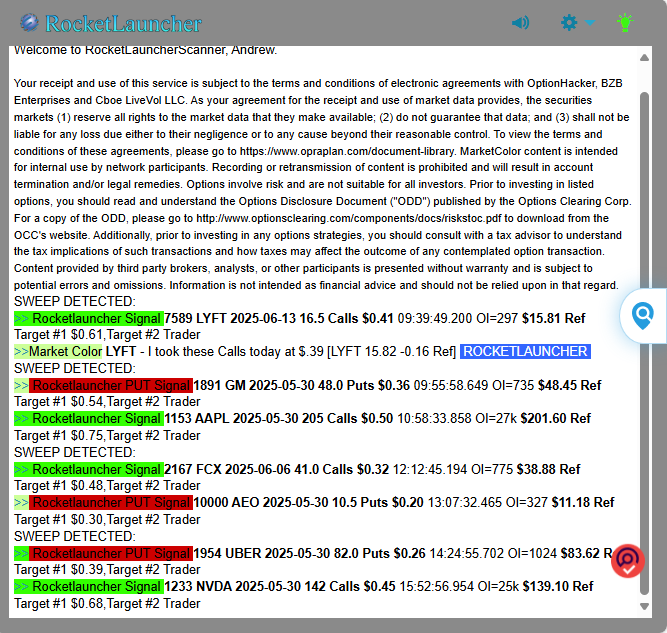Click '$139.10 Ref' on the NVDA row
The width and height of the screenshot is (667, 633).
[x=558, y=587]
